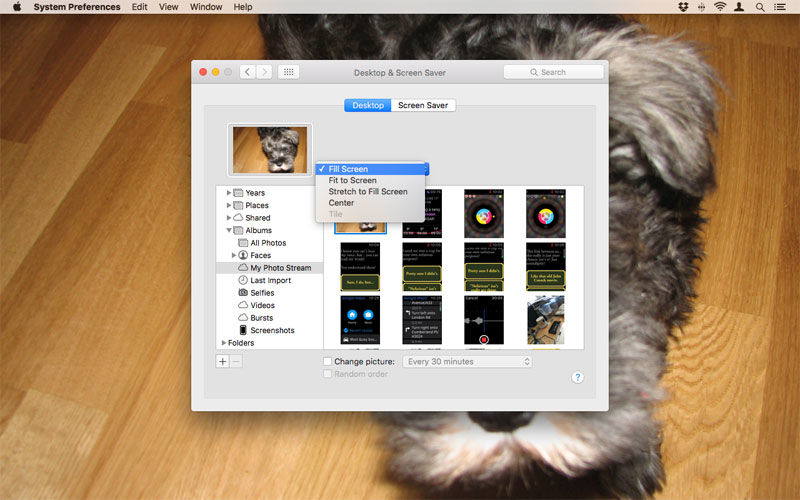
Task: Add a folder with the plus button
Action: 222,361
